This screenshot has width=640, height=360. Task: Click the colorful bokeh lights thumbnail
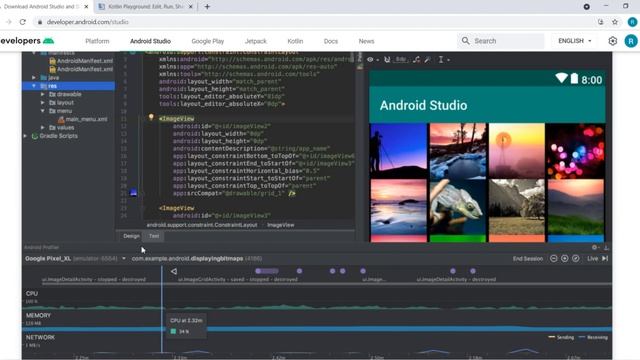click(576, 151)
